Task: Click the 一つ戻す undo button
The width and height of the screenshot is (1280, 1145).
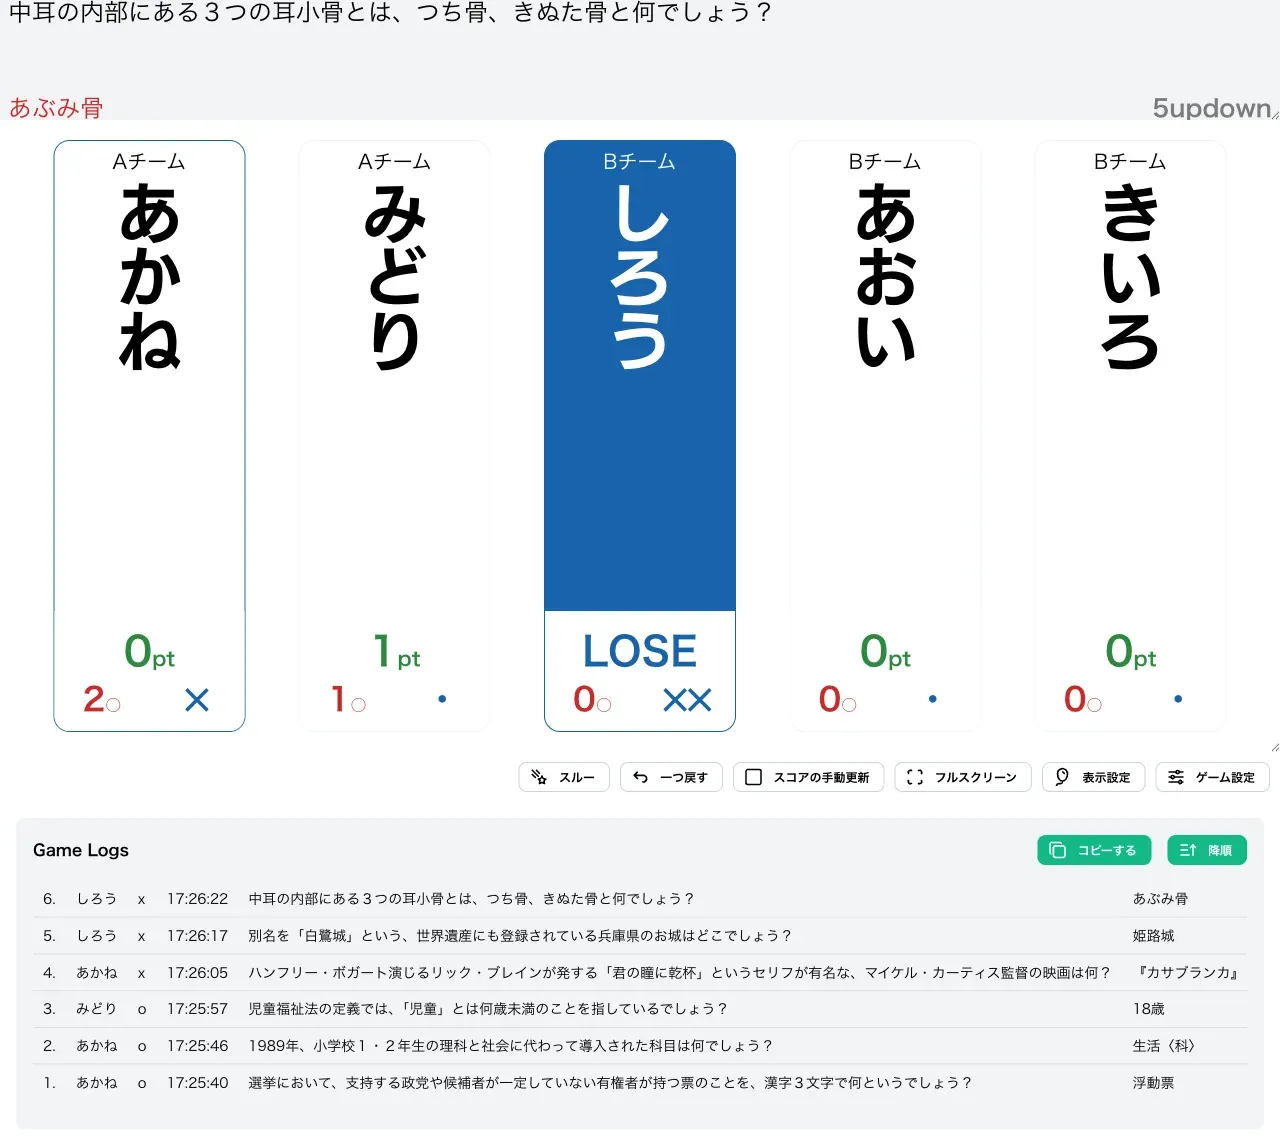Action: click(x=672, y=777)
